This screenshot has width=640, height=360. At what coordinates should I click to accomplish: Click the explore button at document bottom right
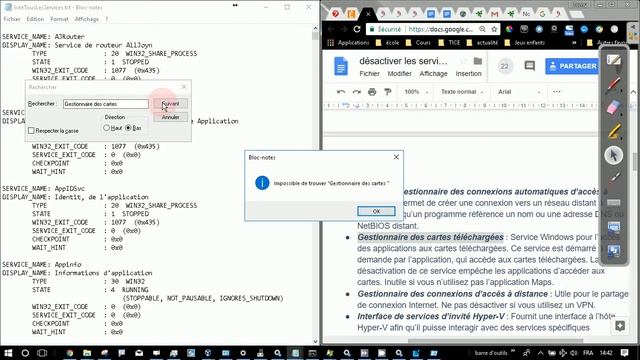tap(620, 326)
